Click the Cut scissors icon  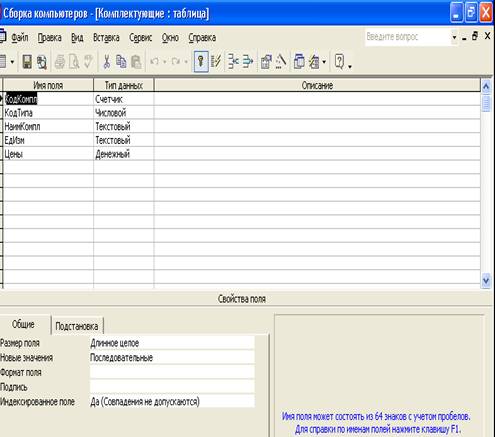(107, 62)
